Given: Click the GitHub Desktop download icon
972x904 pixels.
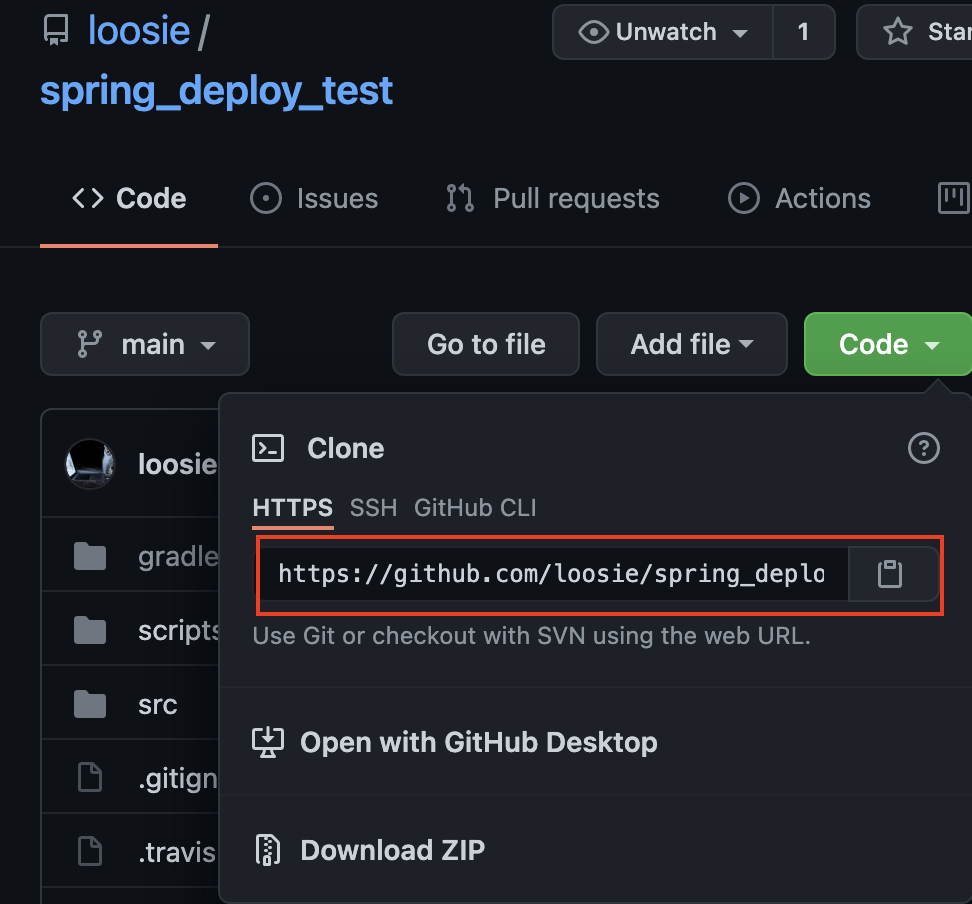Looking at the screenshot, I should coord(268,742).
